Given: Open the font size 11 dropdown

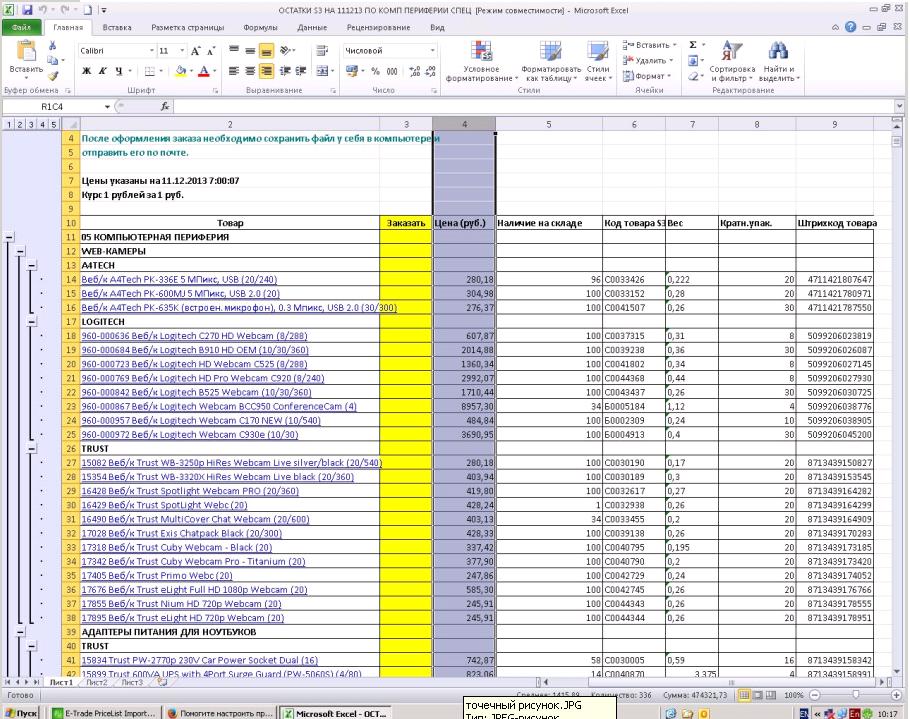Looking at the screenshot, I should [182, 51].
